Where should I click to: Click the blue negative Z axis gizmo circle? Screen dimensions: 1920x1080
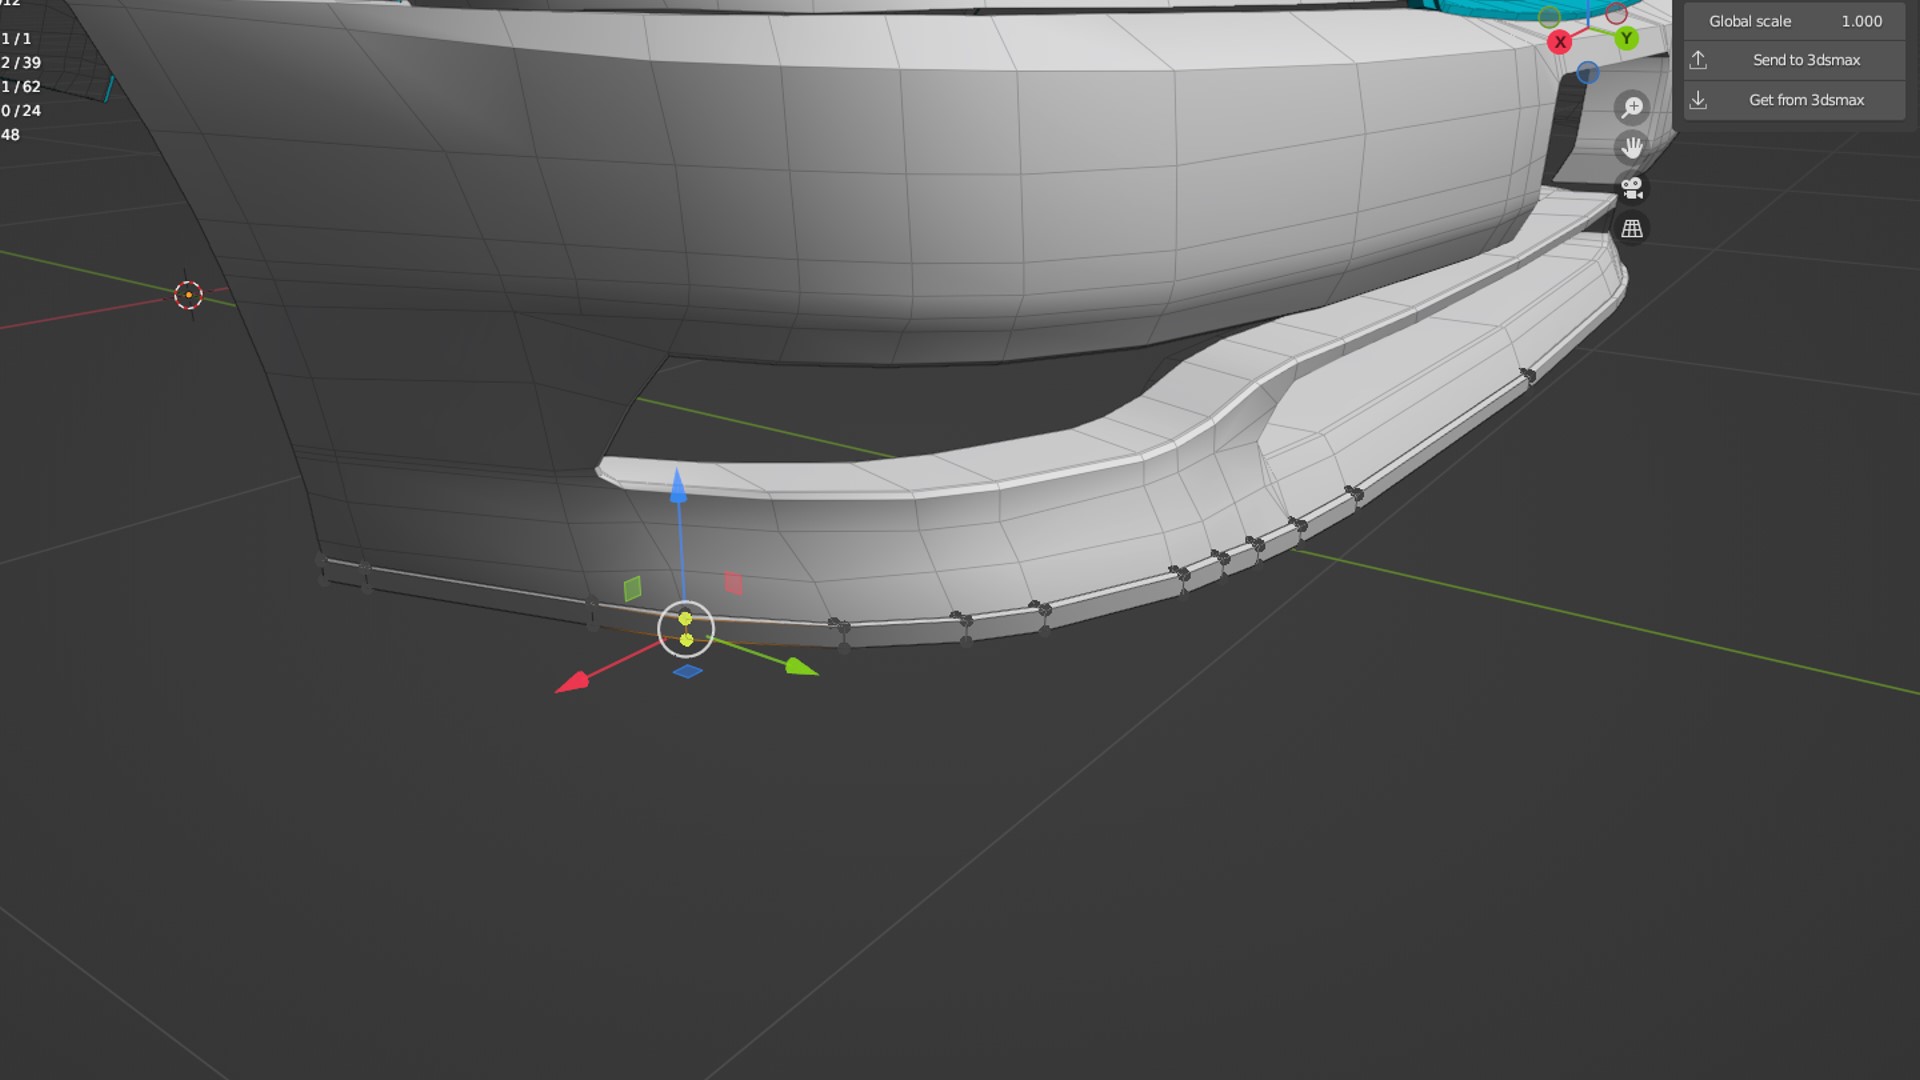tap(1587, 73)
